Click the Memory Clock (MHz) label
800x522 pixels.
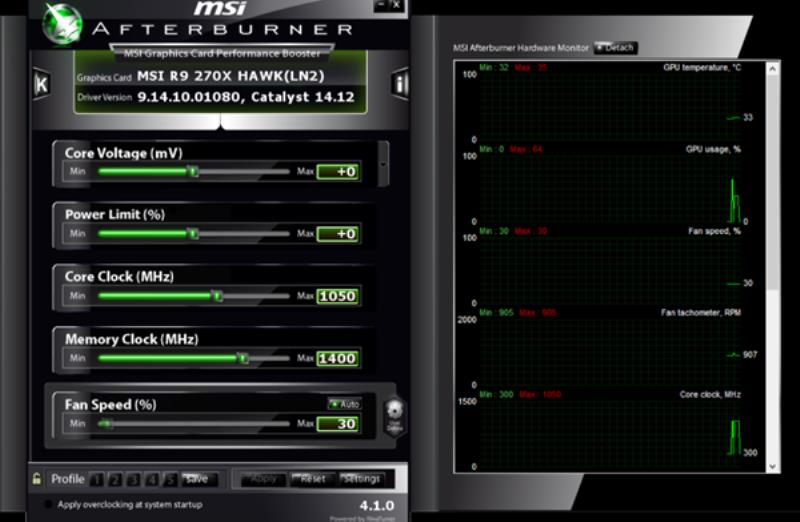pyautogui.click(x=132, y=339)
